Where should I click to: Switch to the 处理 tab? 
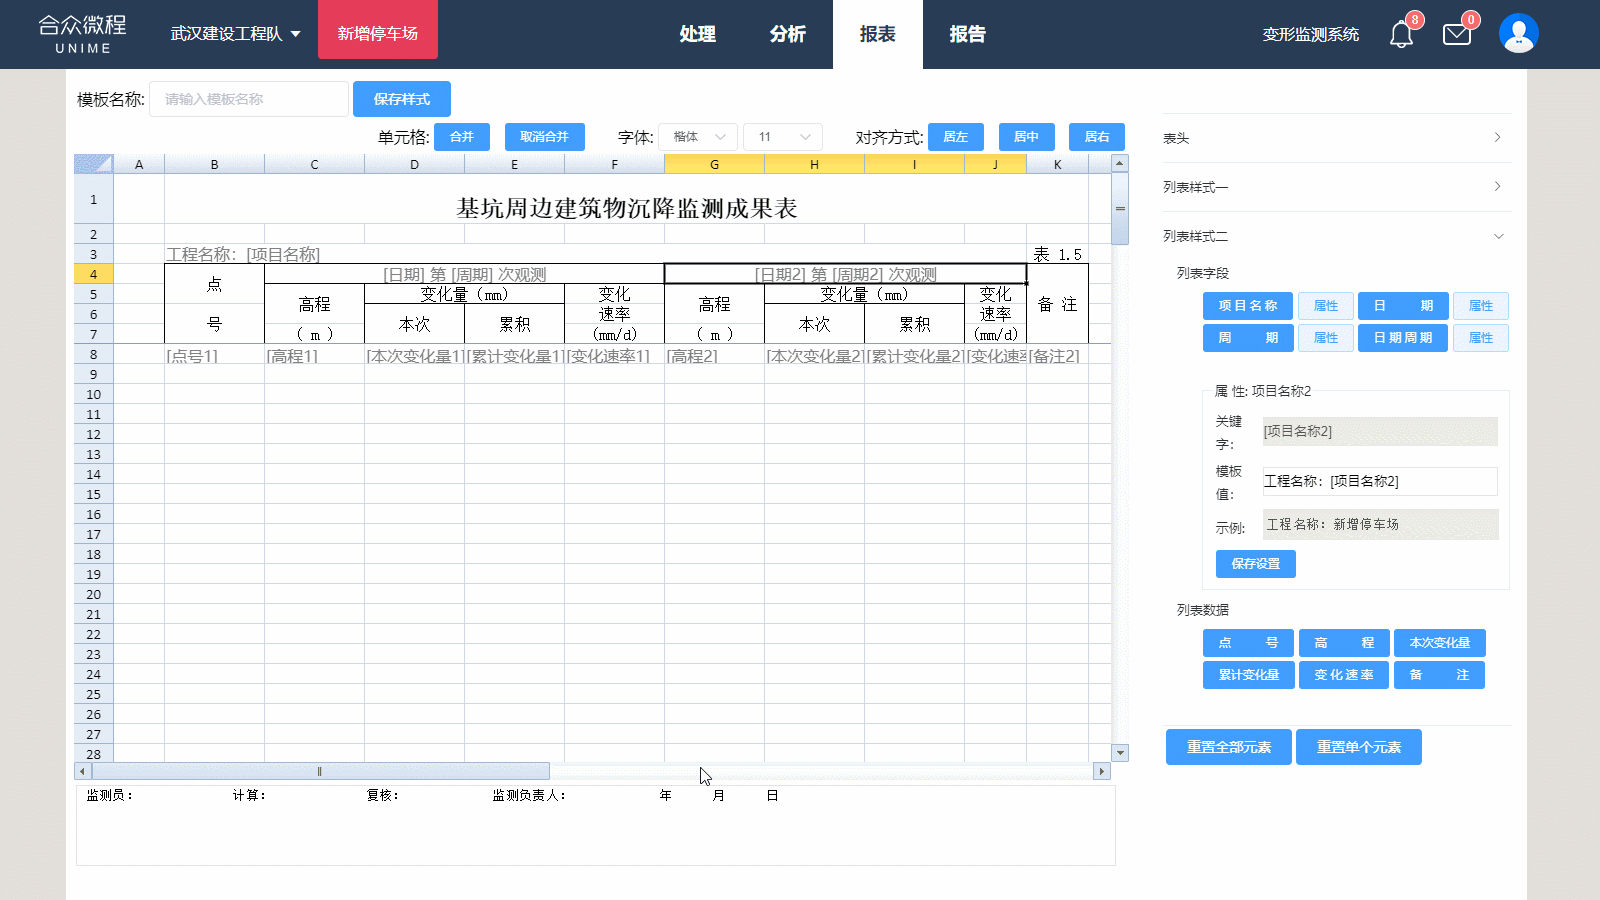click(697, 34)
